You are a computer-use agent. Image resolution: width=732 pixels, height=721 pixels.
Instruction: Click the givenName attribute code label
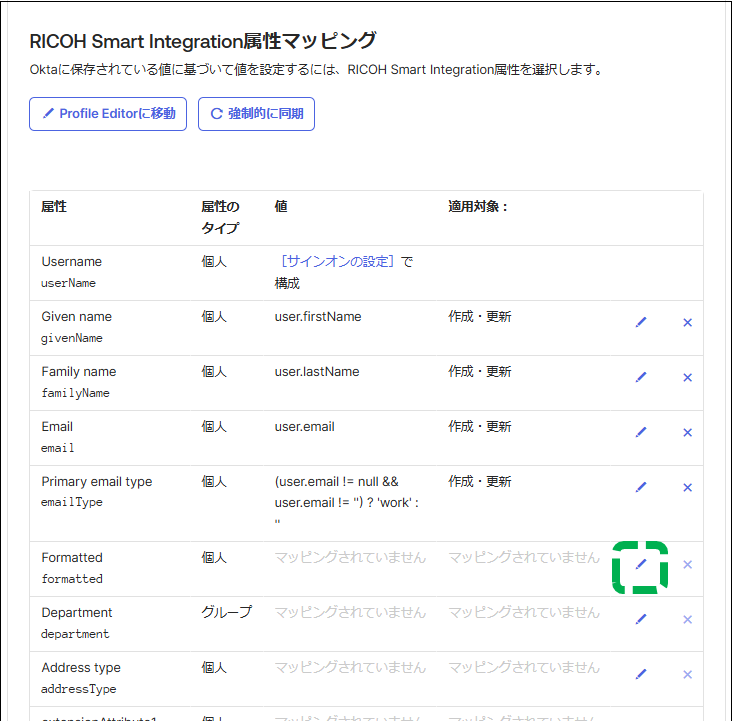point(72,338)
